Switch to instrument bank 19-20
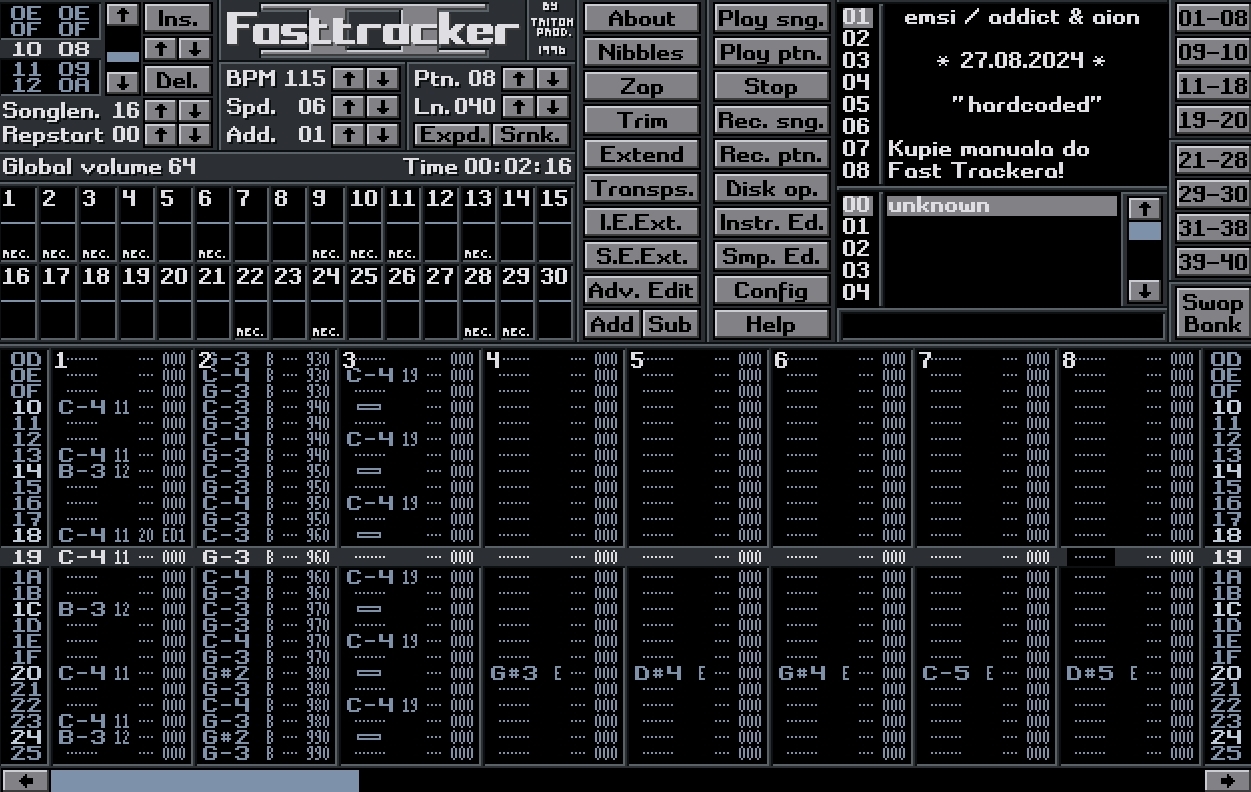Viewport: 1251px width, 792px height. click(x=1212, y=120)
